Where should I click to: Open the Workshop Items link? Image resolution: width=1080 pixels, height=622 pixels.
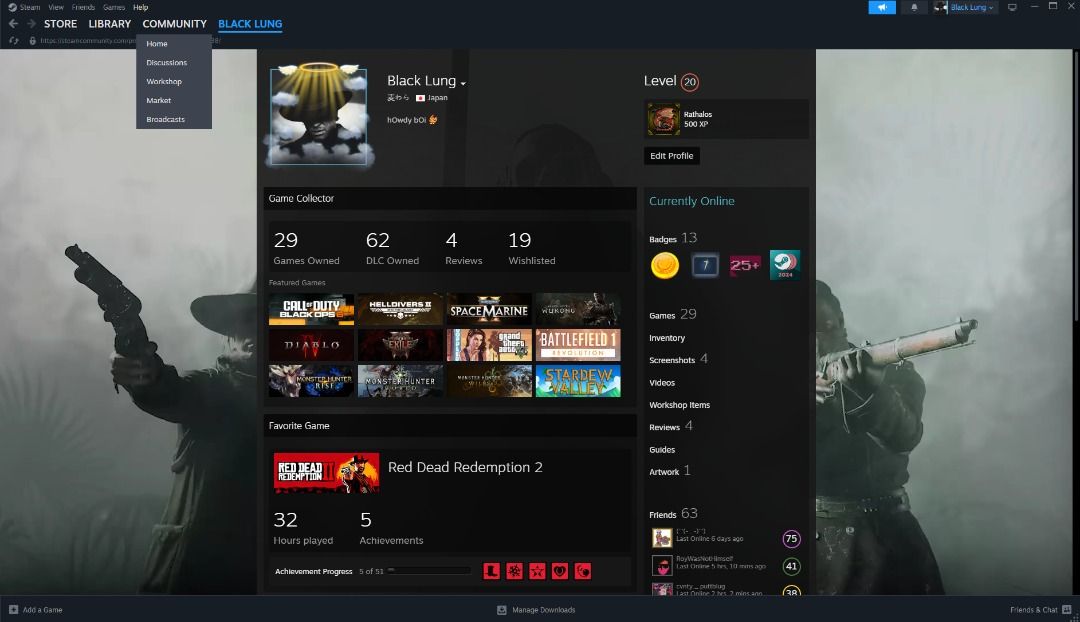pos(679,405)
